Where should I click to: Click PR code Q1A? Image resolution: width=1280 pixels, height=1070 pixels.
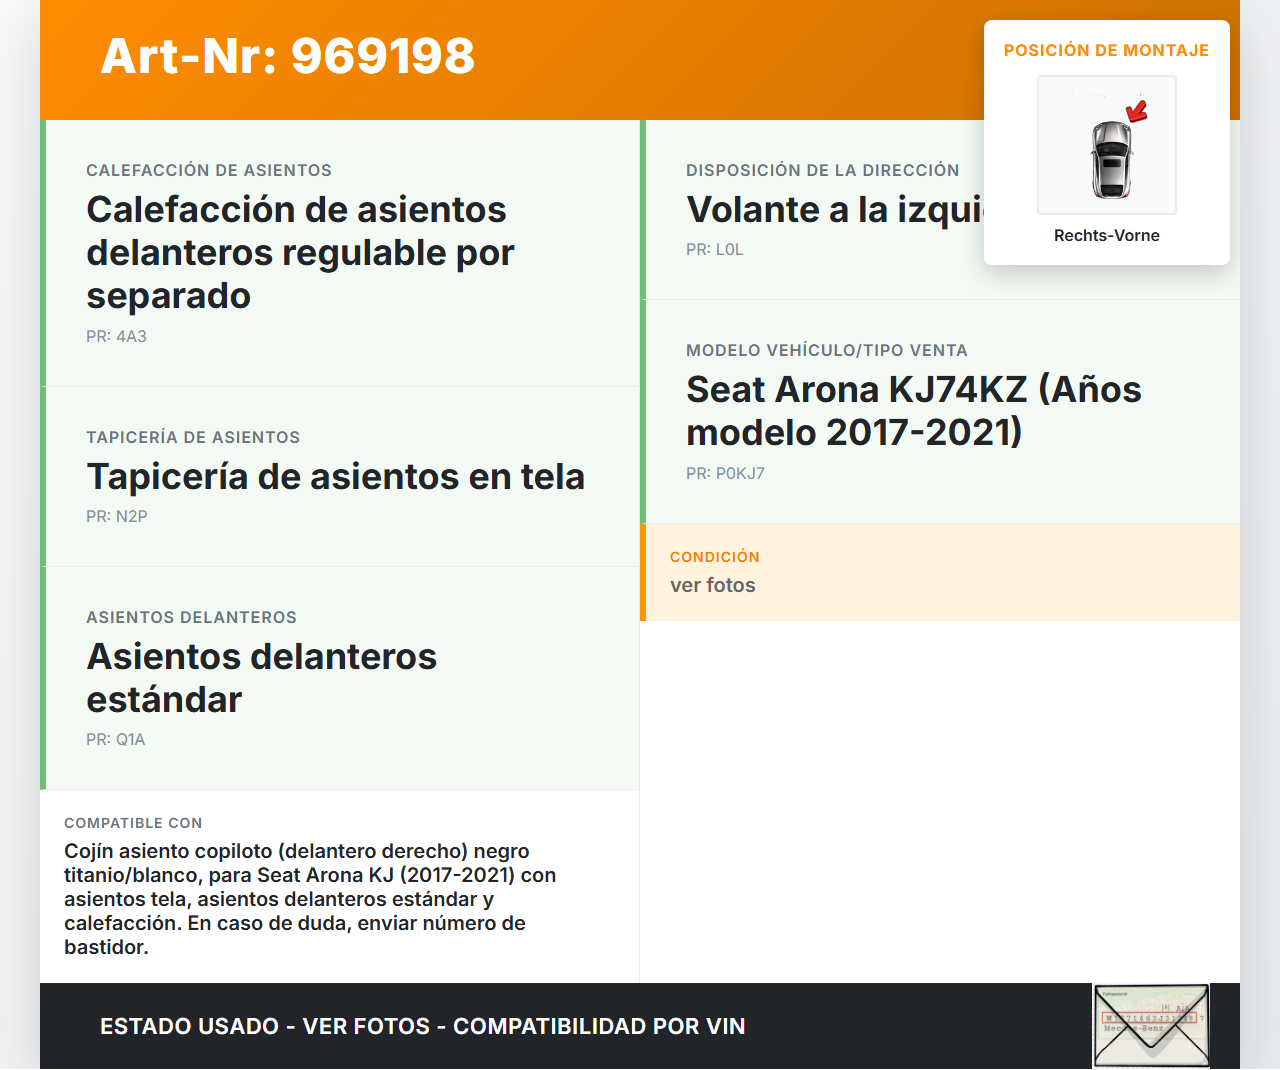tap(115, 740)
